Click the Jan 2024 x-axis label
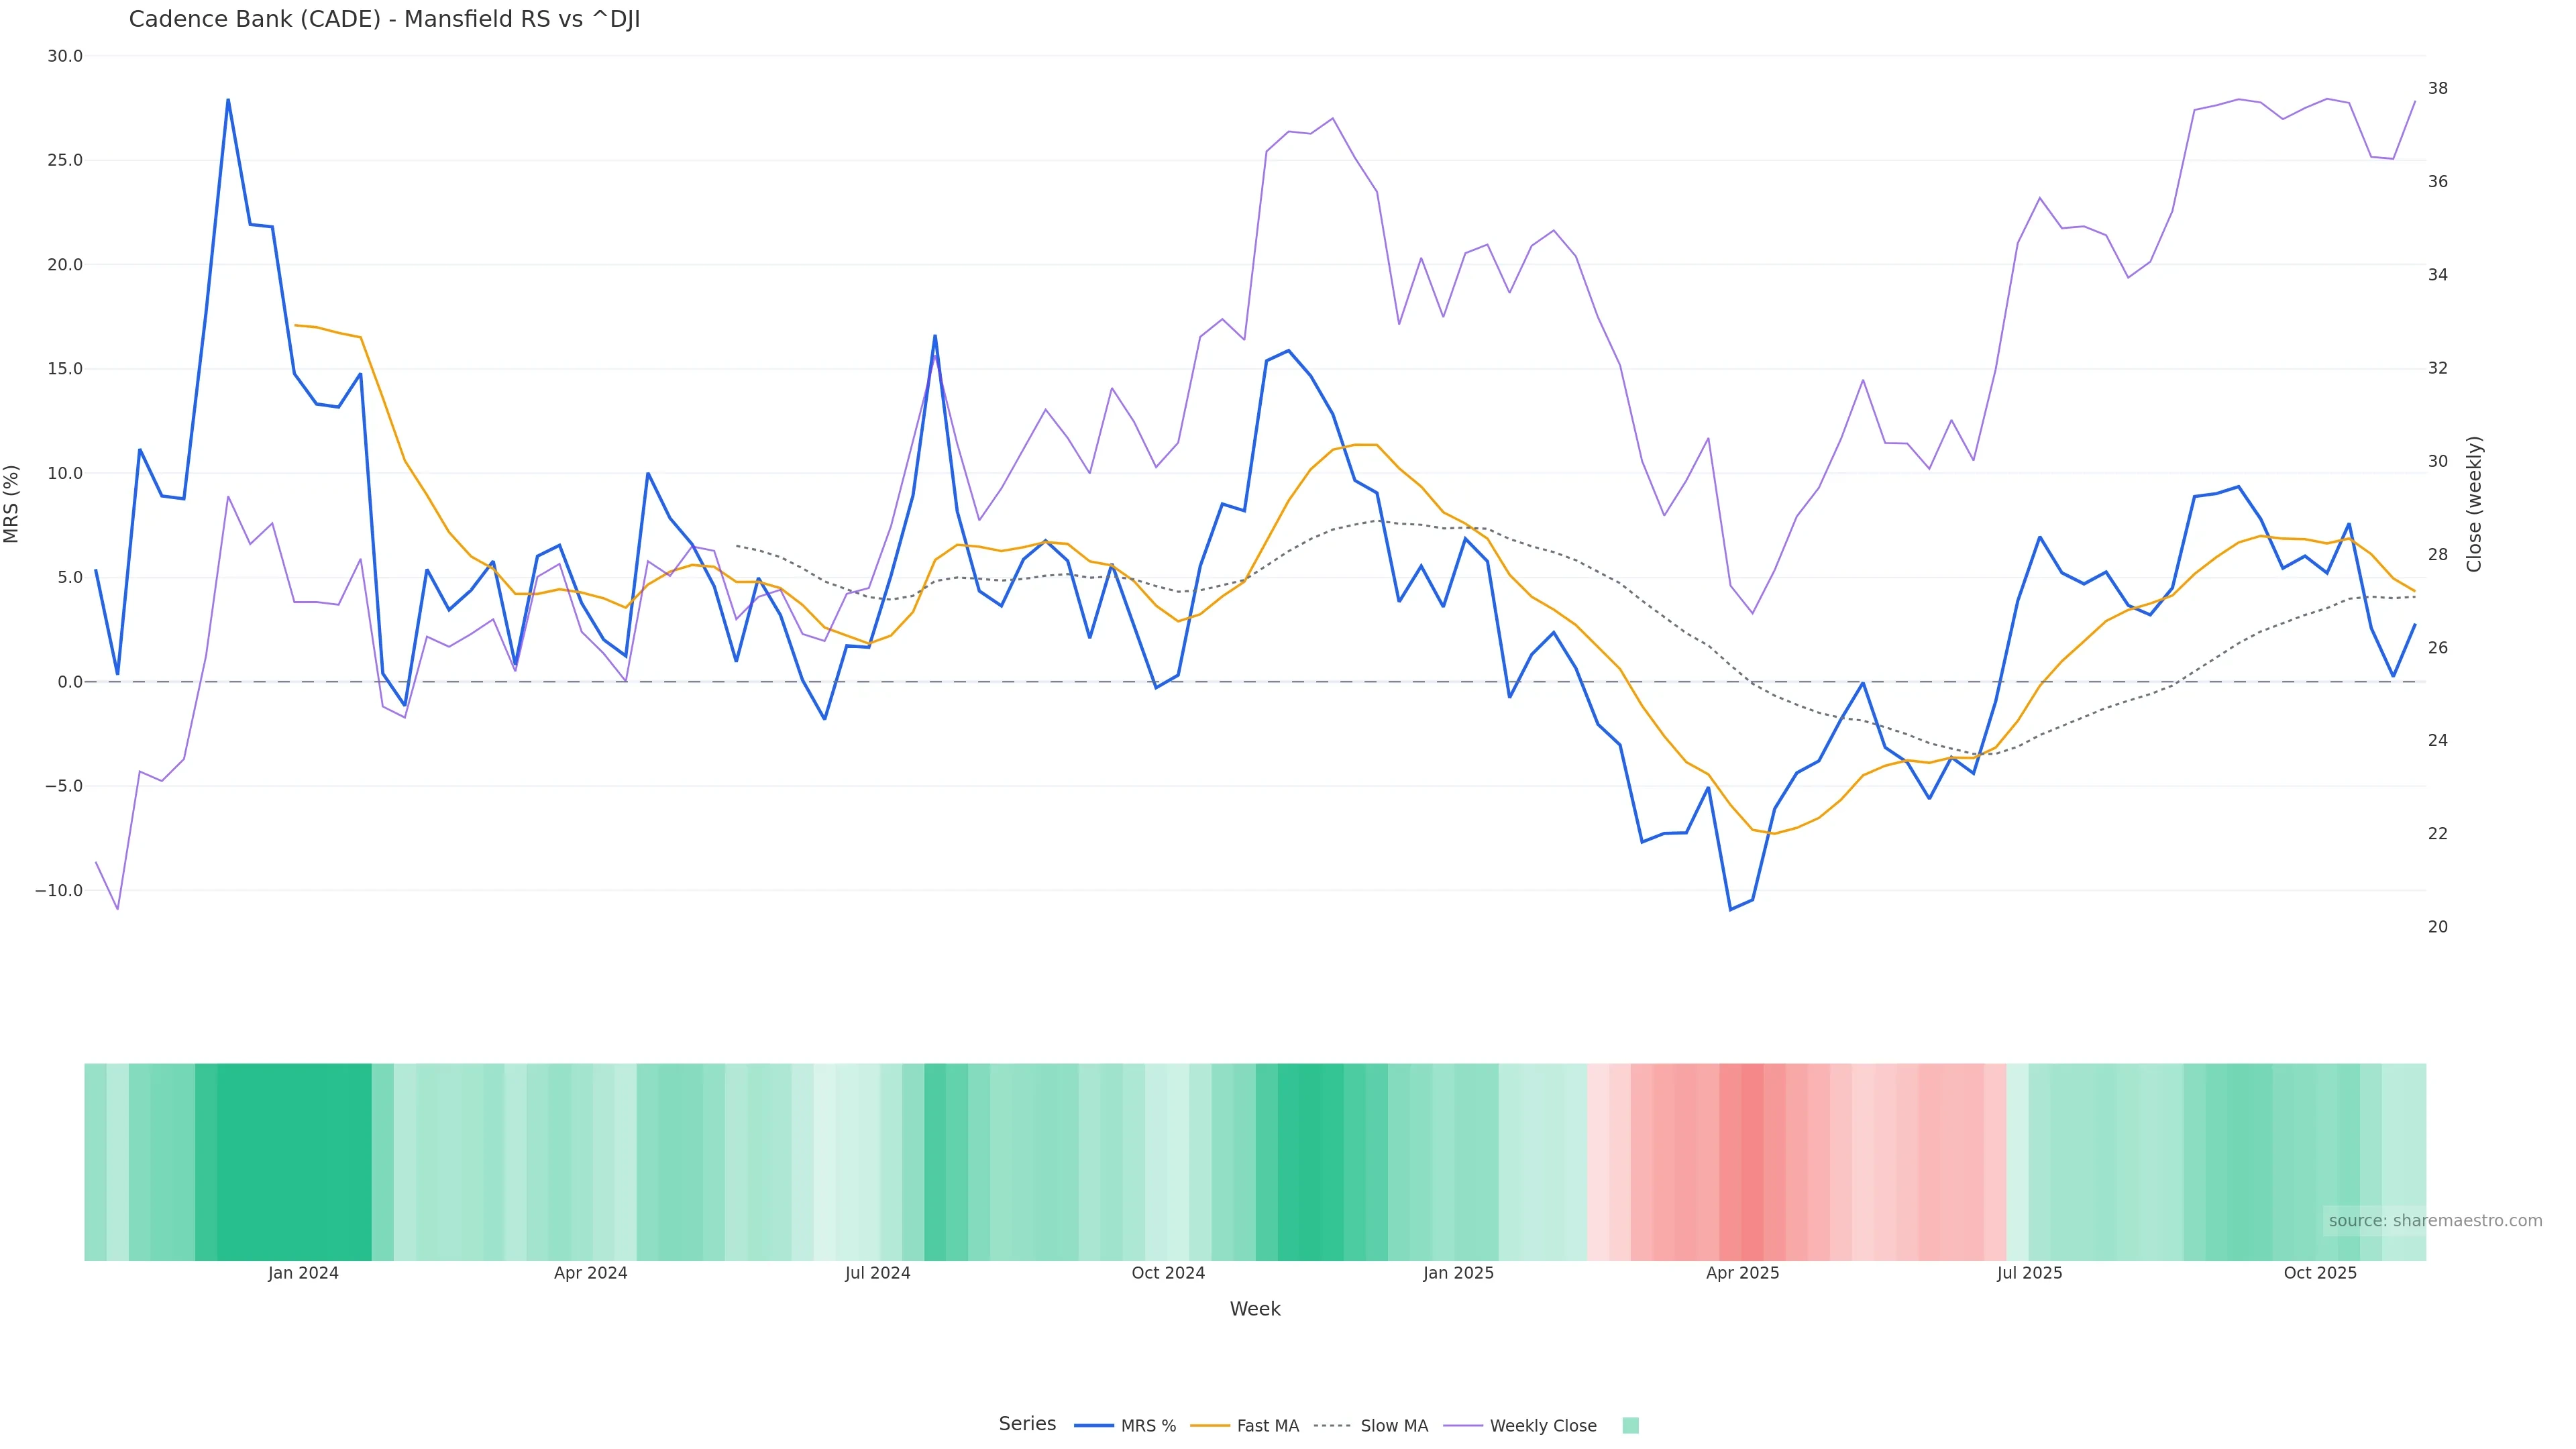 [303, 1273]
